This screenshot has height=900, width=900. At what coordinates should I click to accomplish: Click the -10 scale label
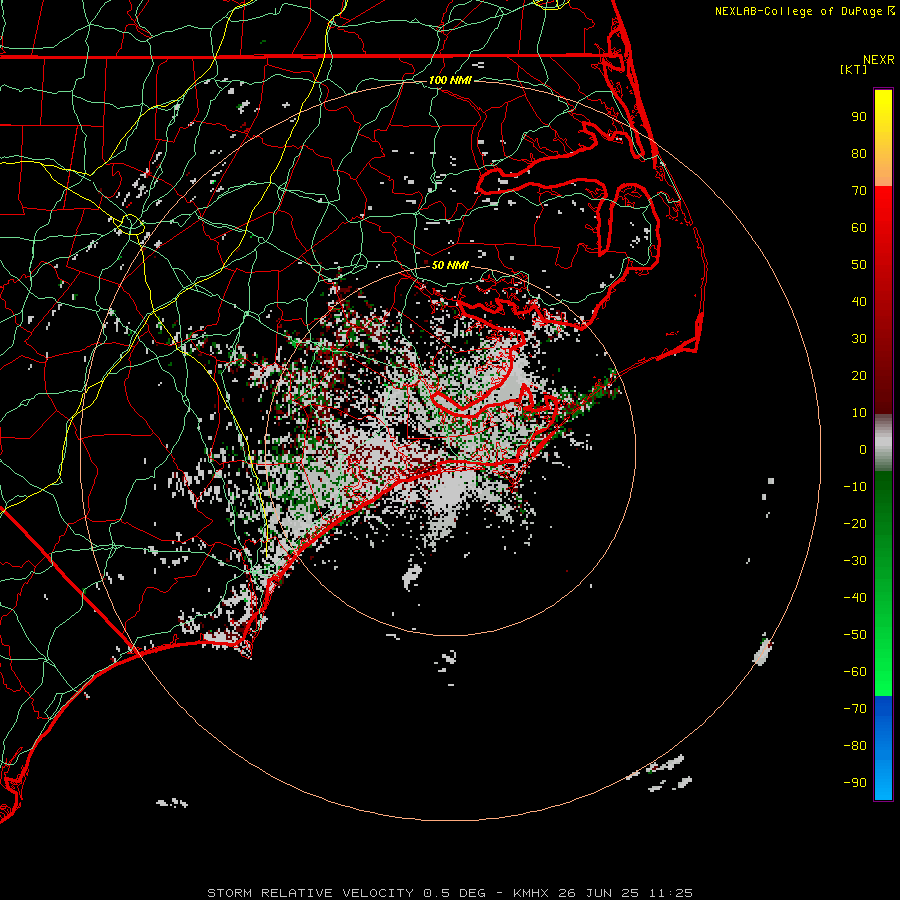(x=855, y=487)
